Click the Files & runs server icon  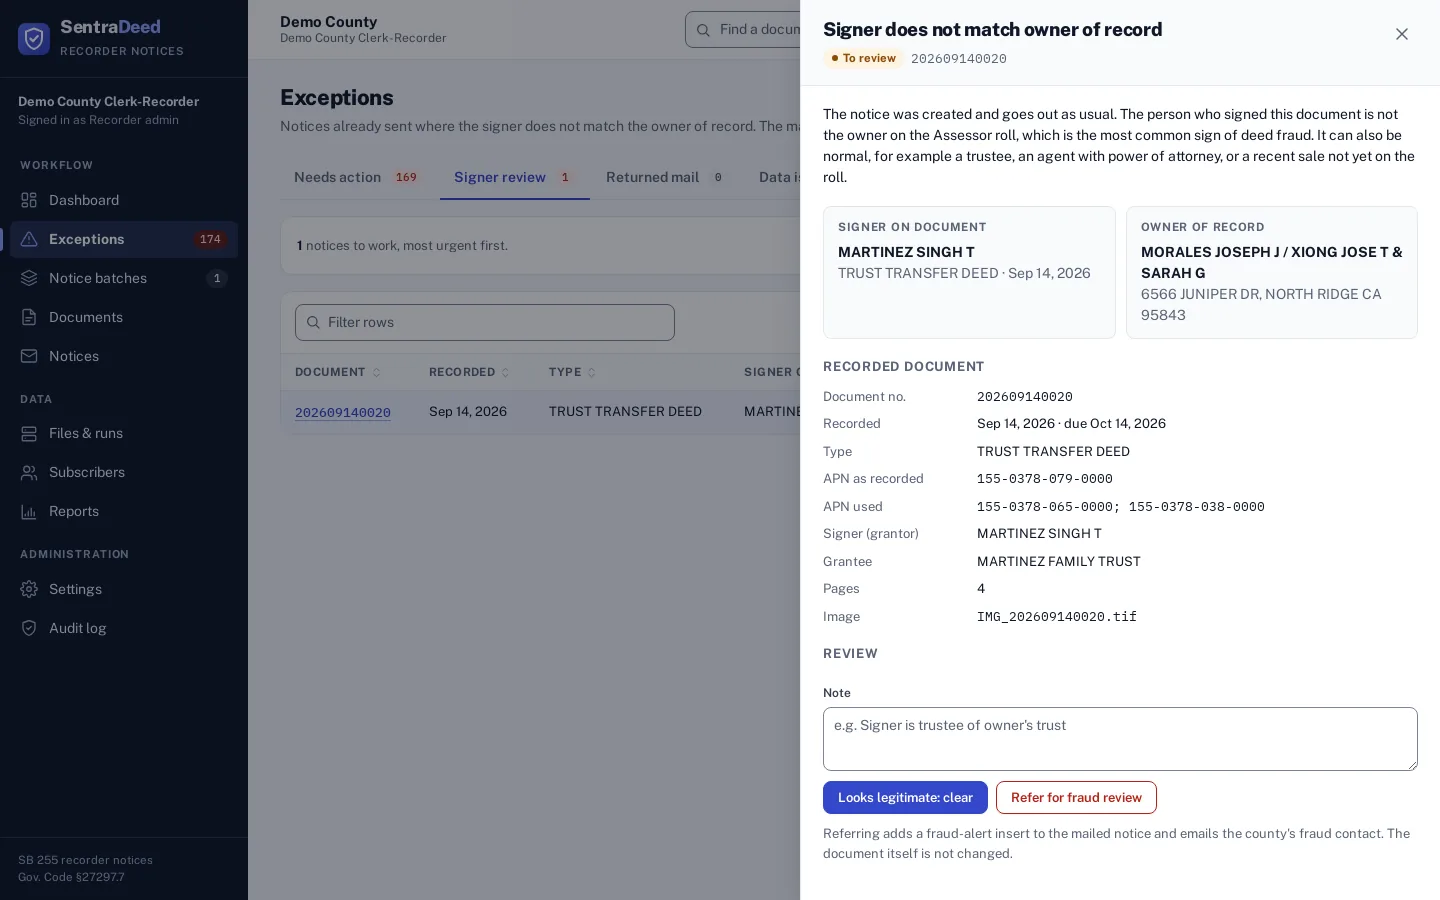29,433
